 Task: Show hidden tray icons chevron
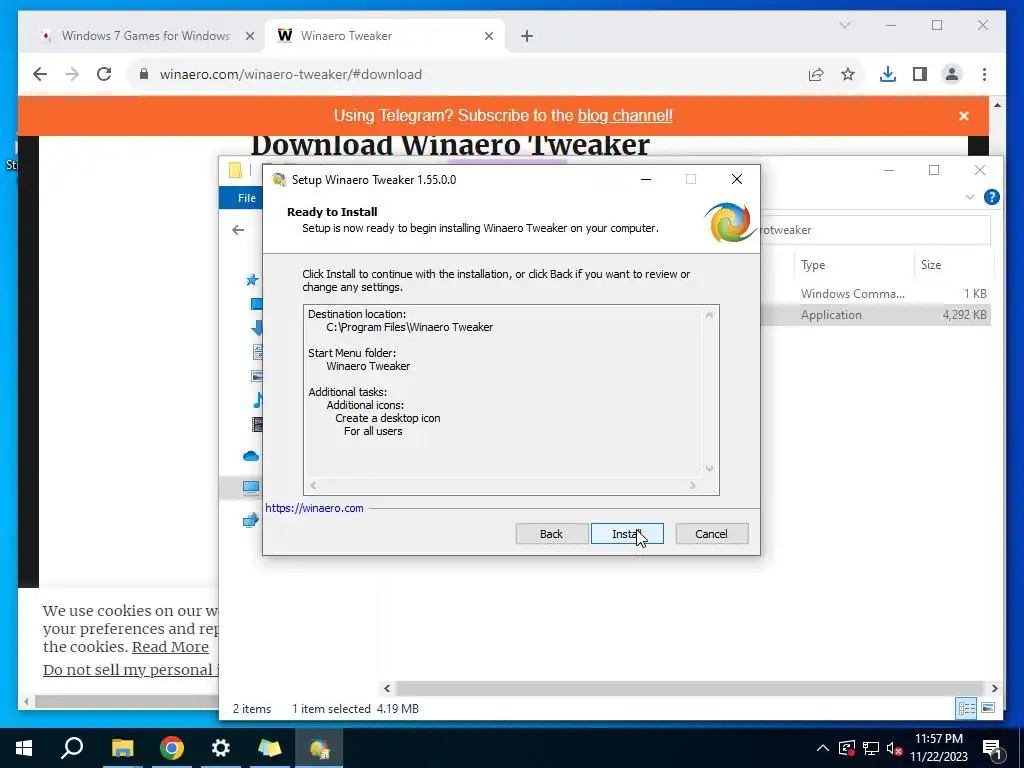[x=823, y=748]
